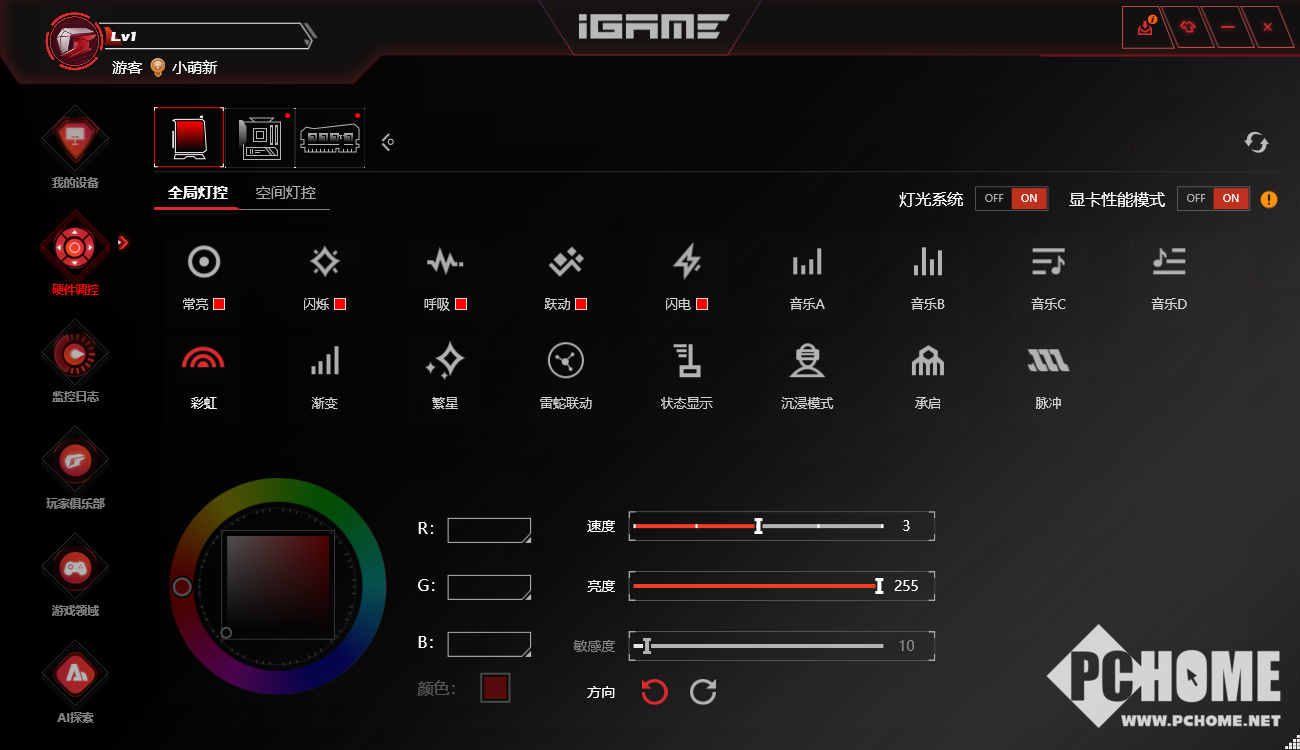Click the 亮度 brightness slider track
Viewport: 1300px width, 750px height.
759,586
